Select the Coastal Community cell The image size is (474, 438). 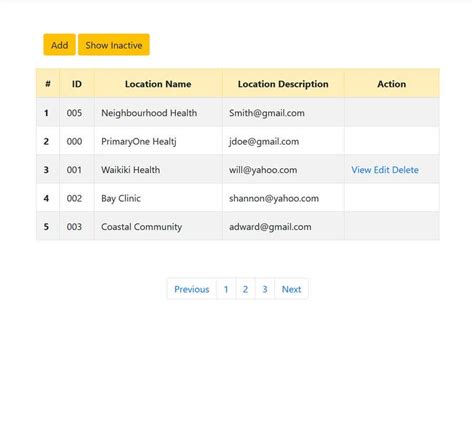[x=158, y=227]
